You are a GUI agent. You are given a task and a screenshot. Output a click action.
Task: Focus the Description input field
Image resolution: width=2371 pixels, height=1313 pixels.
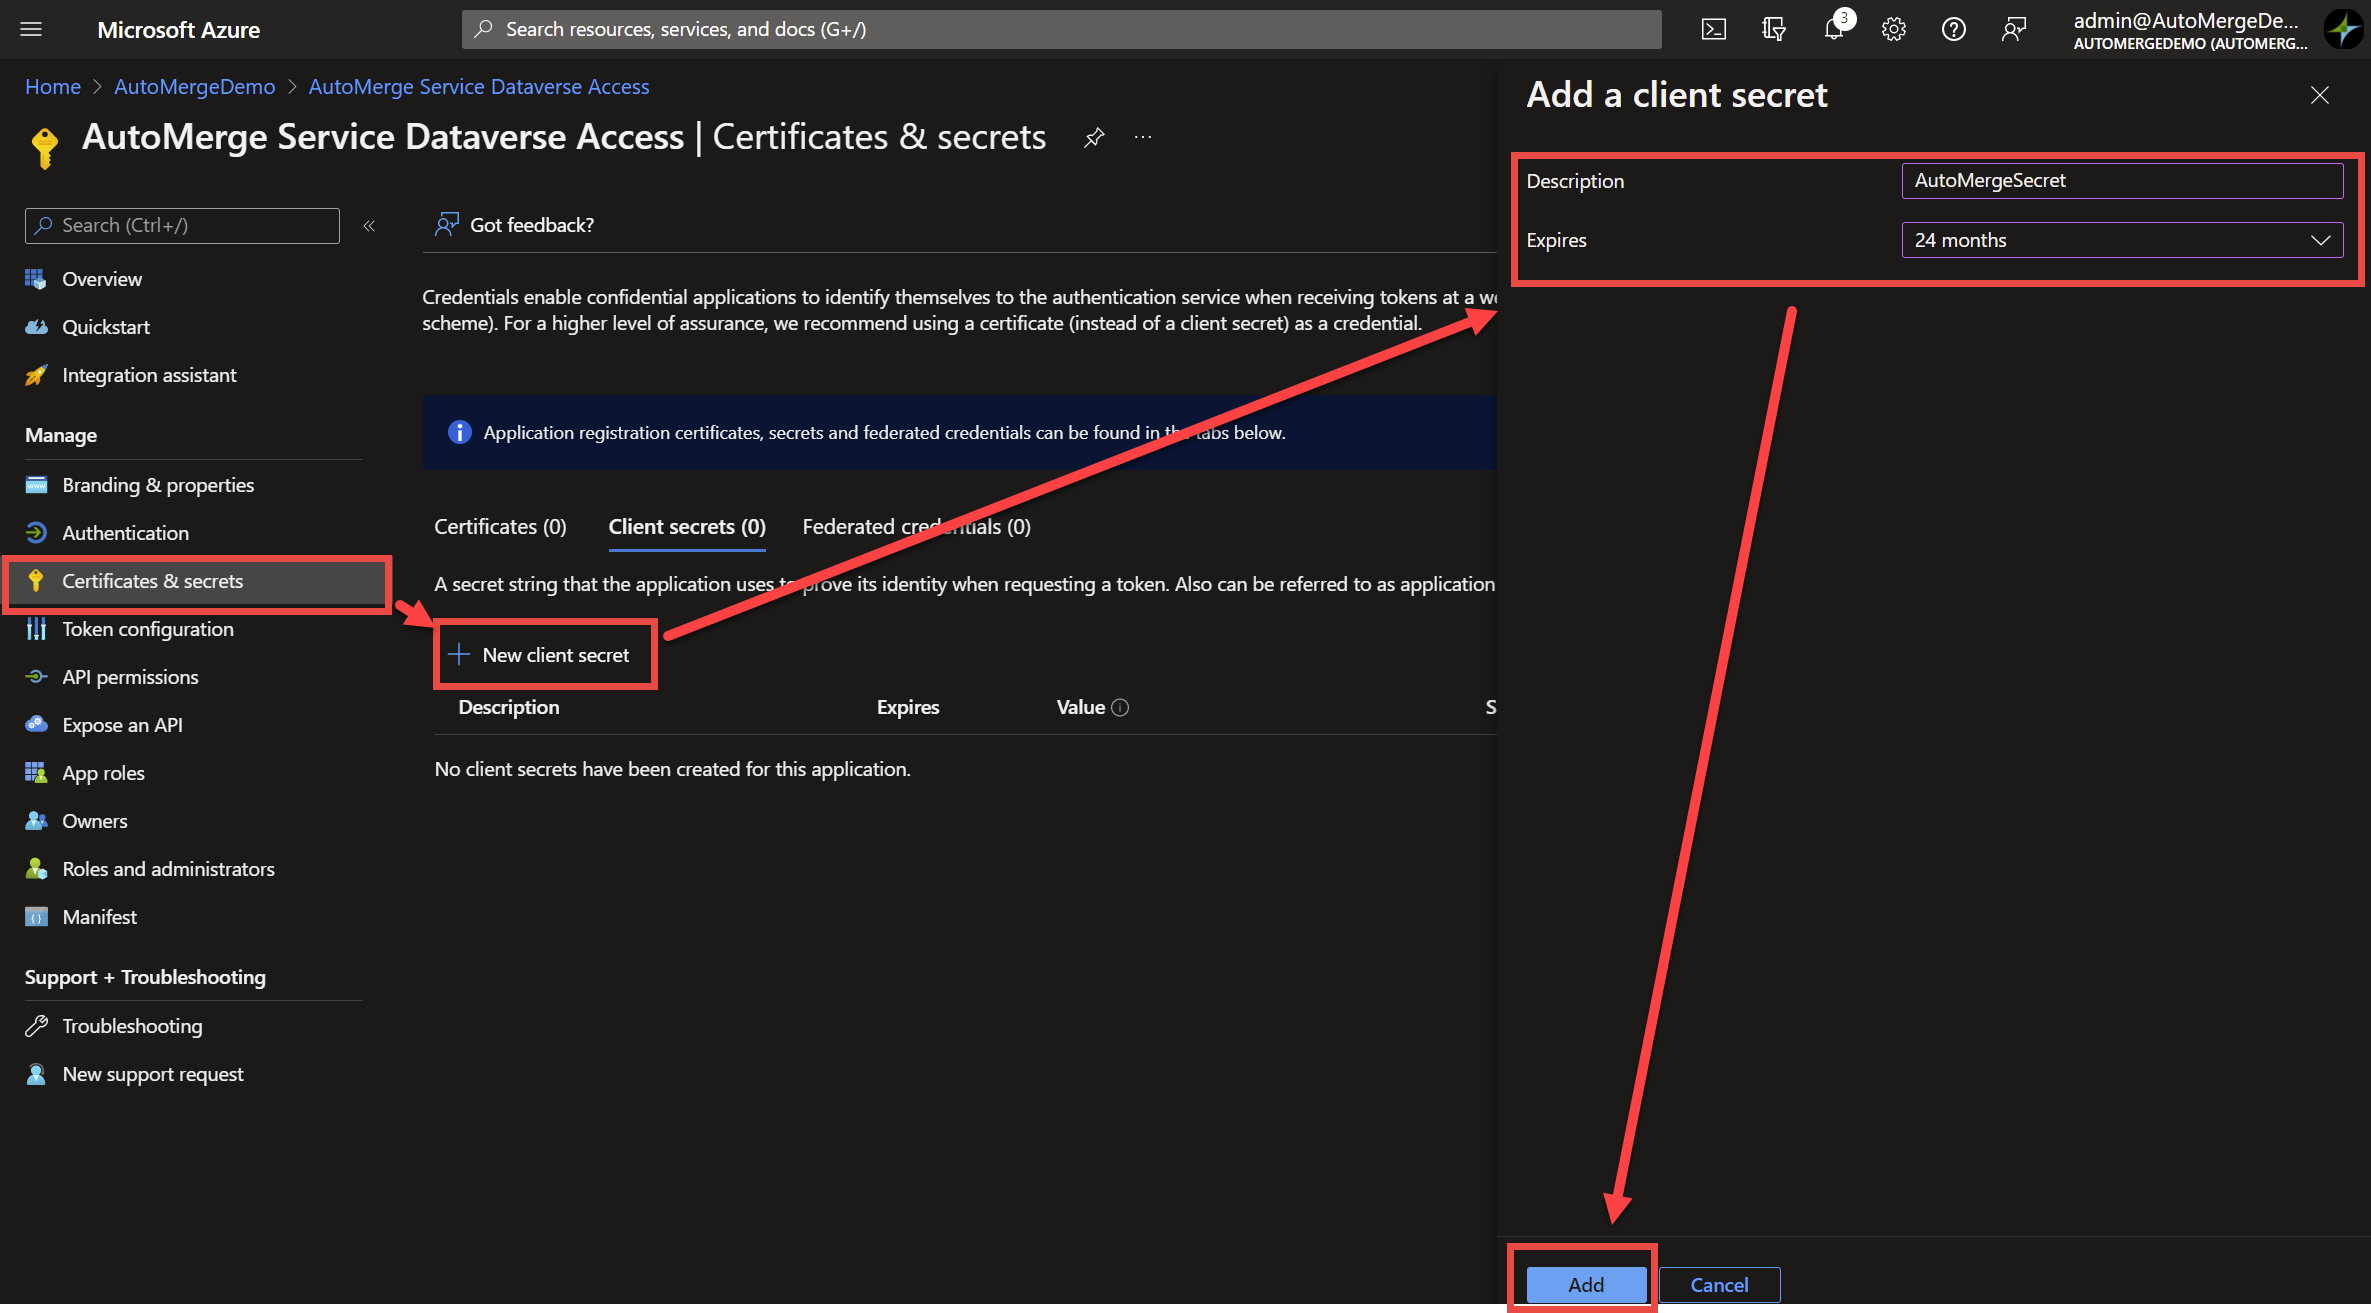coord(2122,181)
